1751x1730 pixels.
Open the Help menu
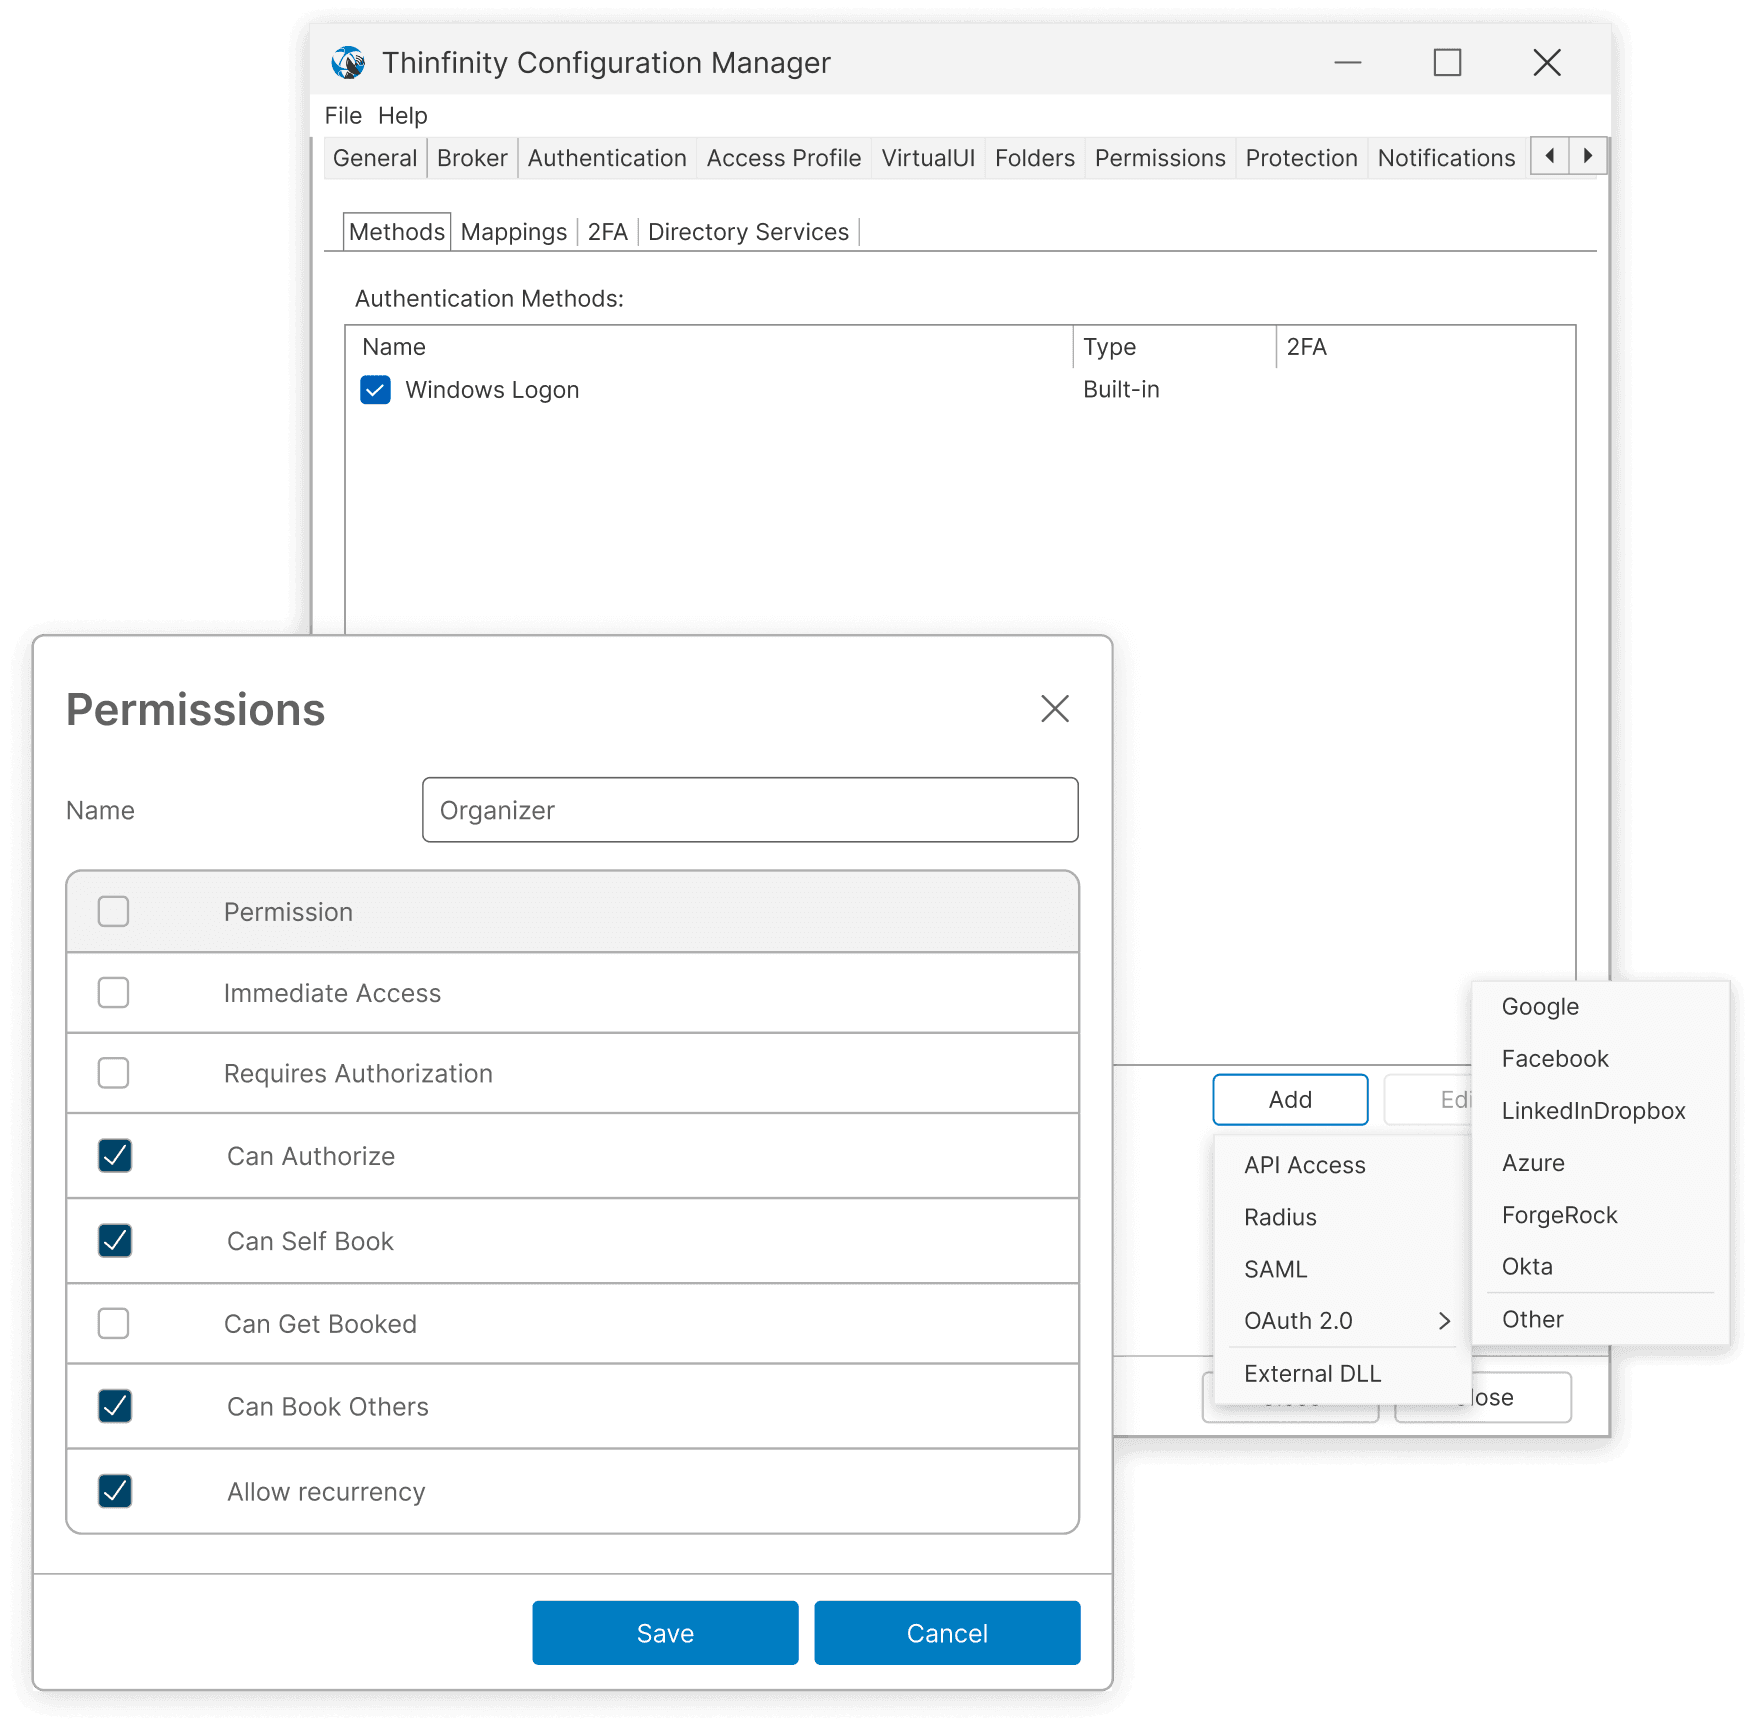403,115
